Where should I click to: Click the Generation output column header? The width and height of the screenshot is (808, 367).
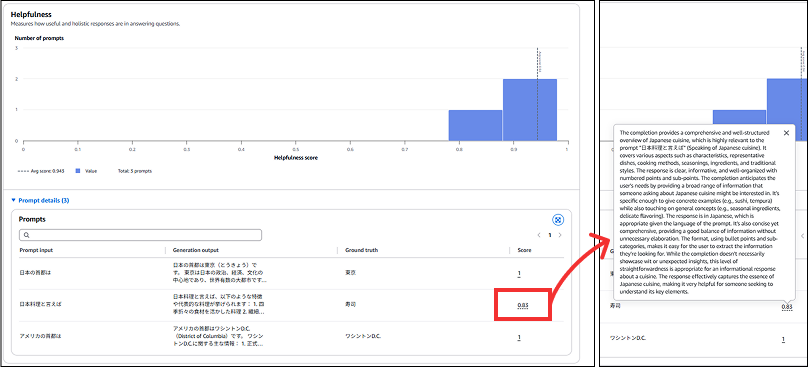(x=195, y=250)
